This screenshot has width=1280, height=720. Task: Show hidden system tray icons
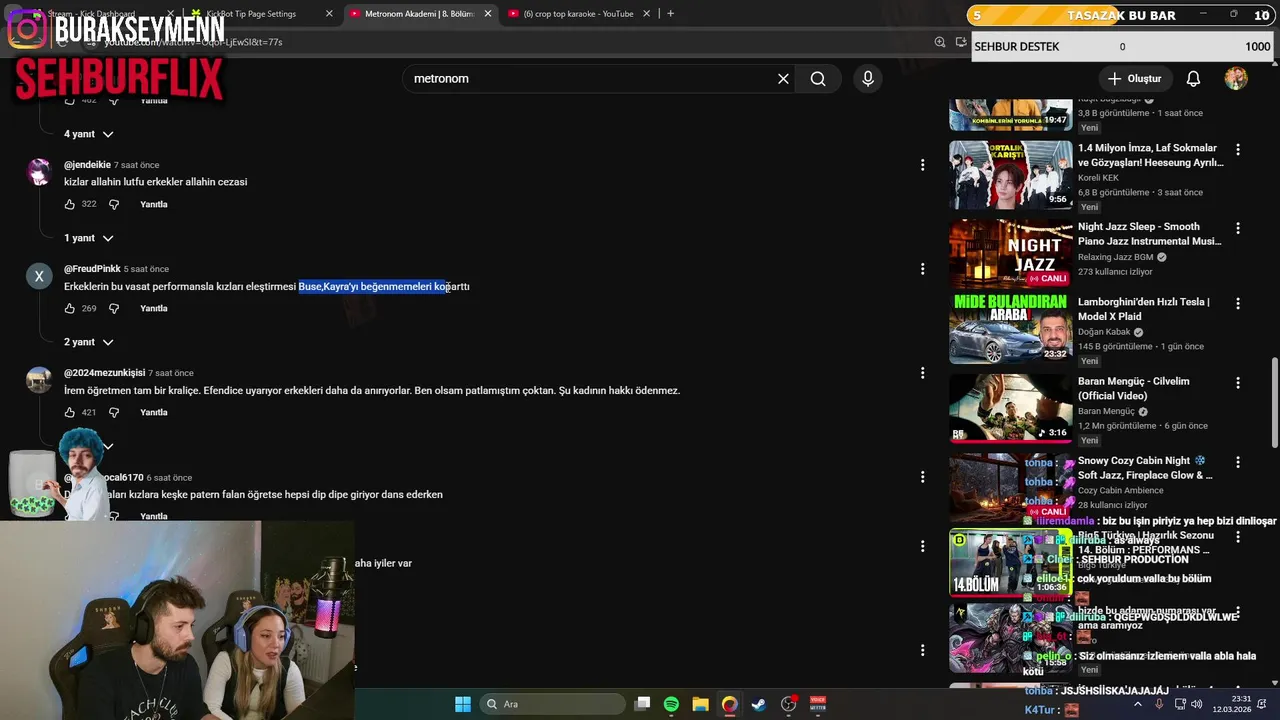click(1137, 704)
